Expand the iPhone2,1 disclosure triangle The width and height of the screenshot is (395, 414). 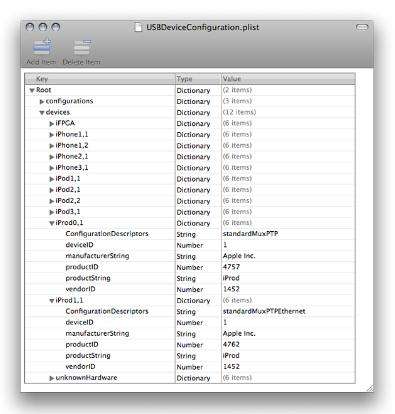[x=52, y=157]
